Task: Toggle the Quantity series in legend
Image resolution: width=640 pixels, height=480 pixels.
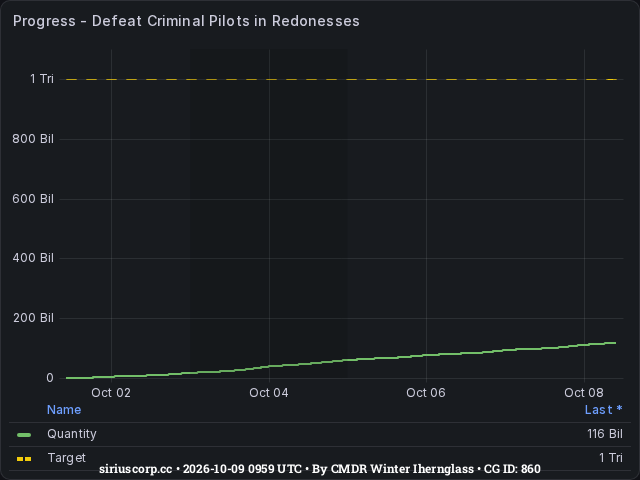Action: tap(72, 434)
